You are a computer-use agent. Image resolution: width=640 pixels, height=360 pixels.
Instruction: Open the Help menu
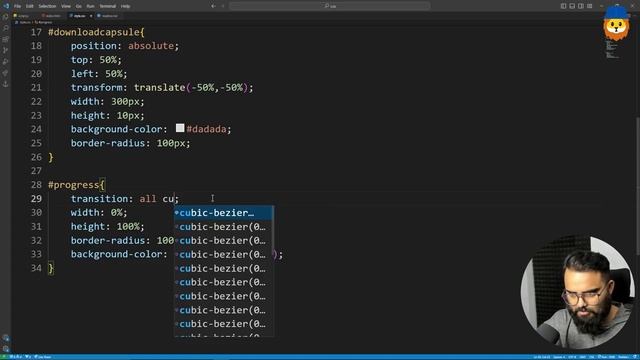[126, 6]
